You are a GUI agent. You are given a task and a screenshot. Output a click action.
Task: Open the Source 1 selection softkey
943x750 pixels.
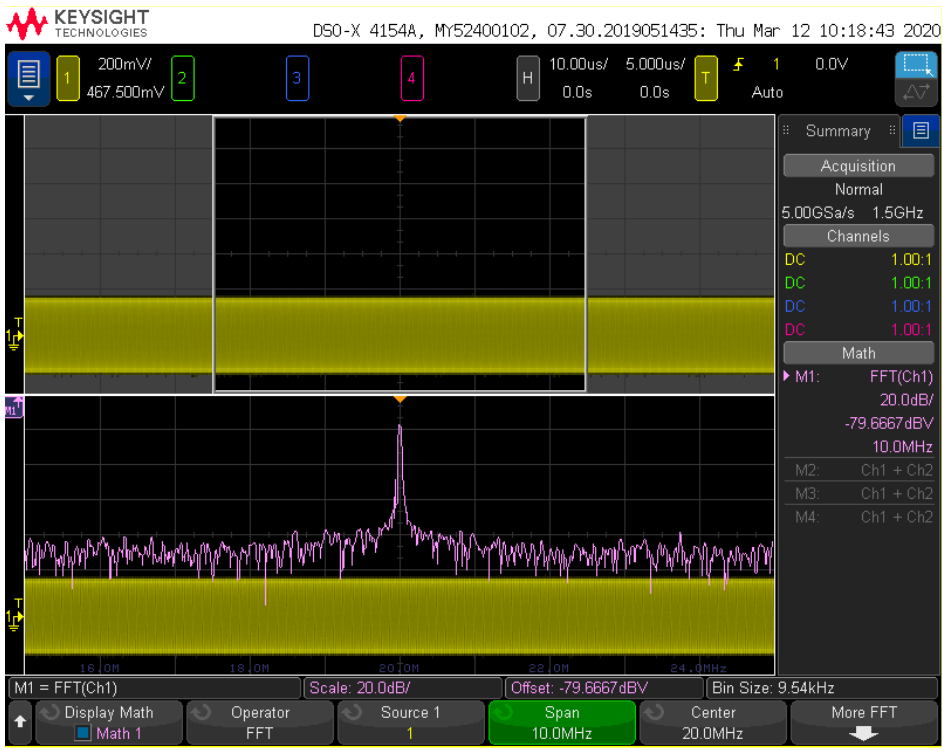(x=410, y=722)
